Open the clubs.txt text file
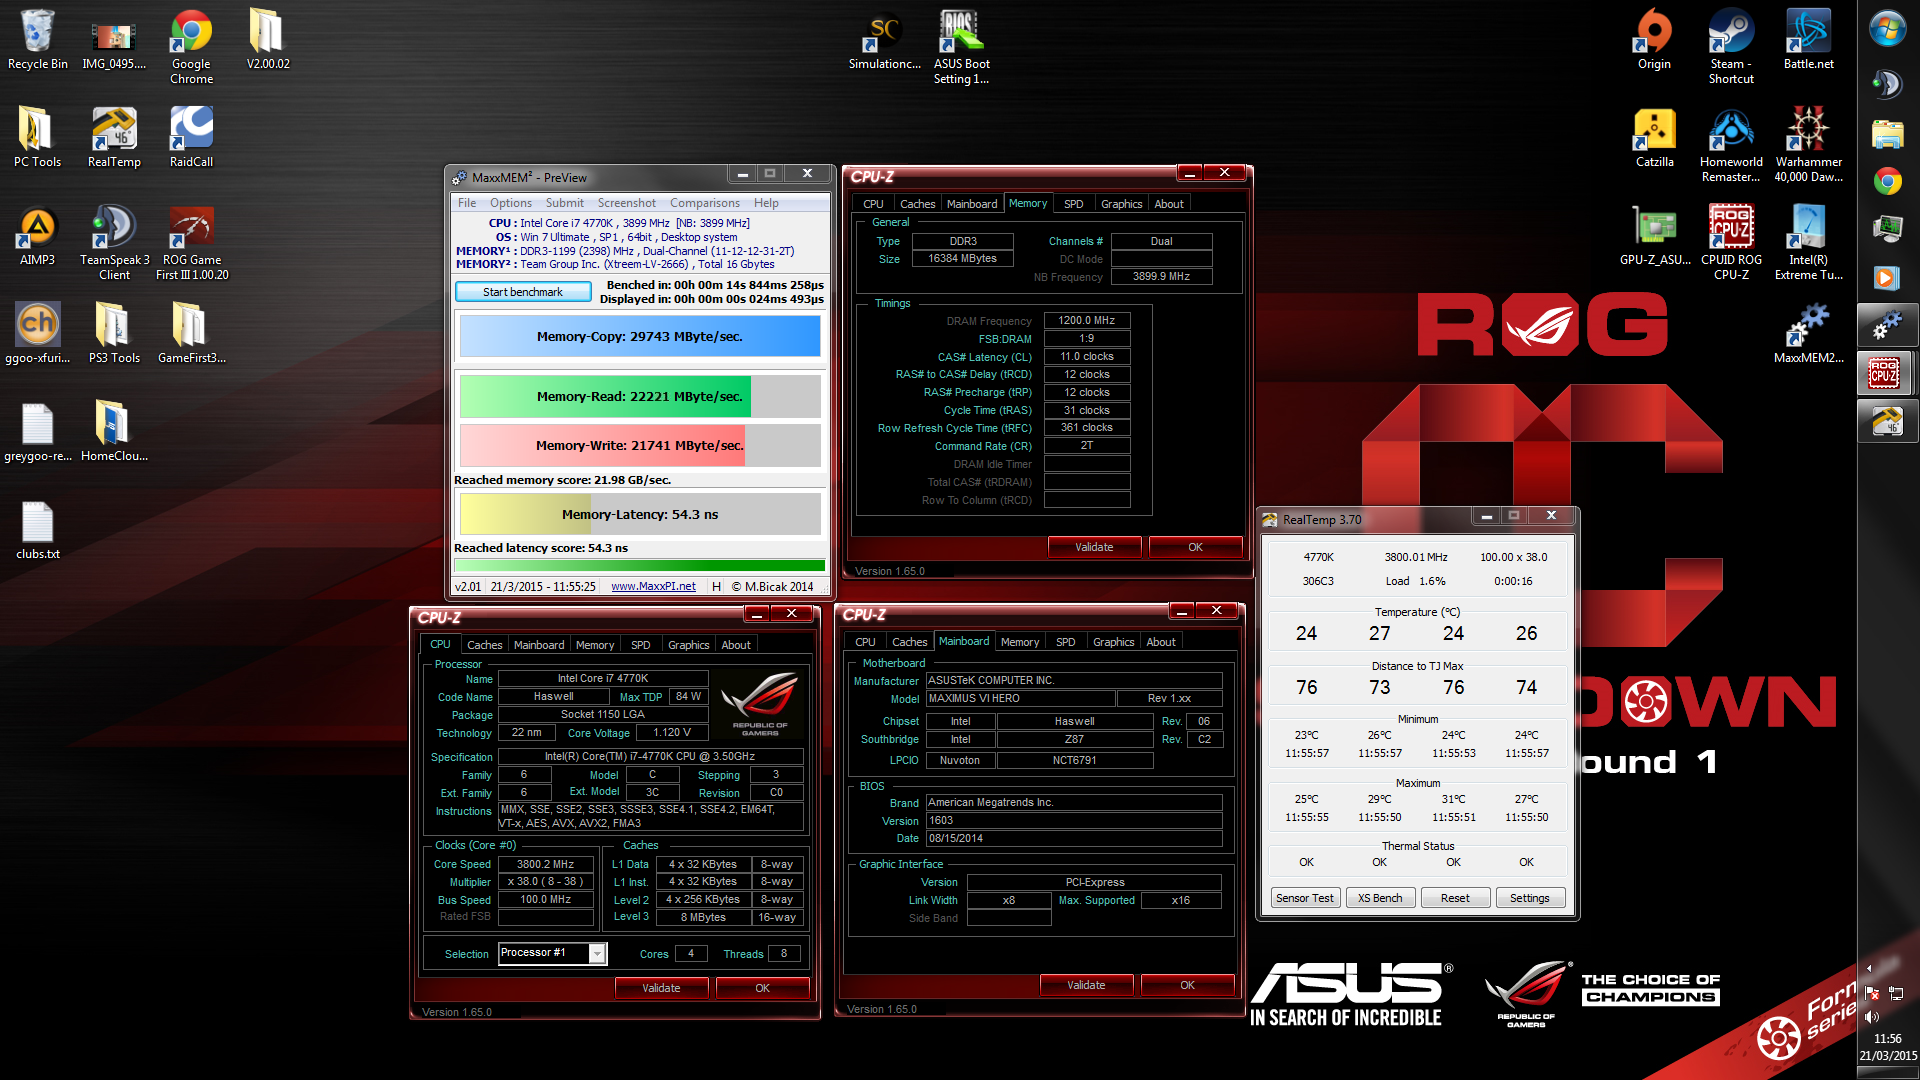 coord(37,530)
